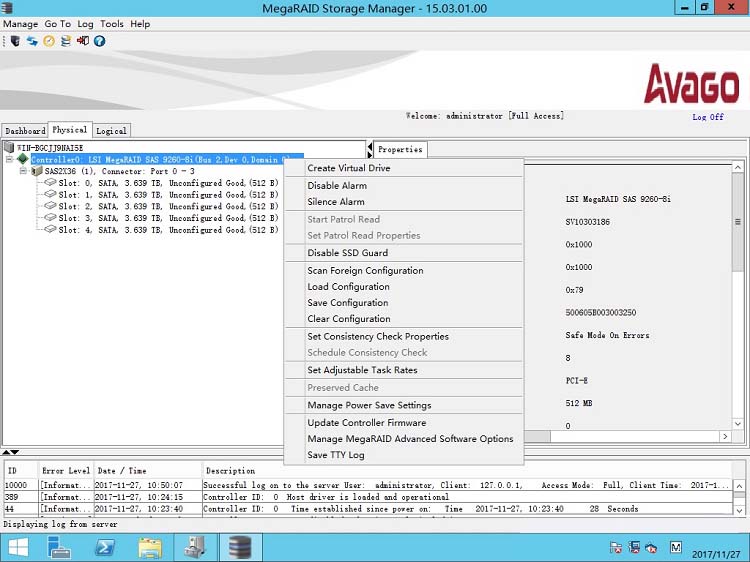Viewport: 750px width, 562px height.
Task: Click the flag notification tray icon
Action: [x=616, y=547]
